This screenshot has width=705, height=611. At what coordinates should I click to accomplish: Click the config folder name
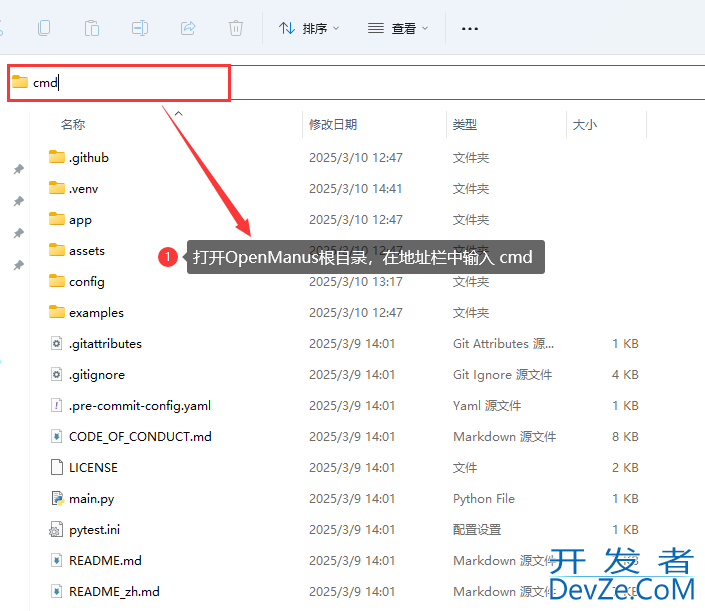(x=87, y=282)
